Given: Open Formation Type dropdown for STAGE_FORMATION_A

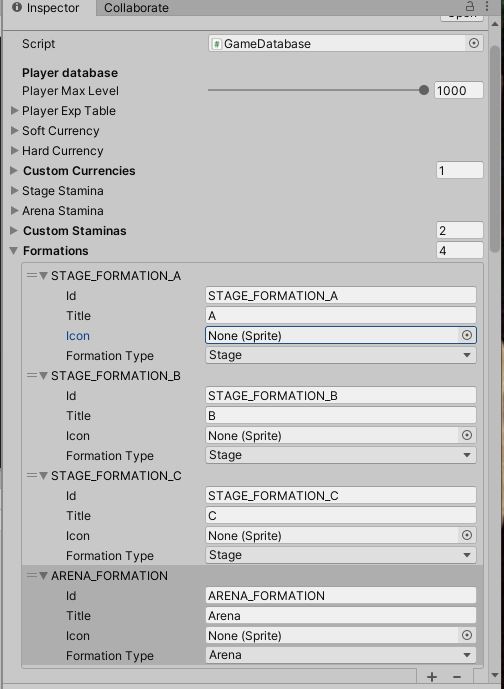Looking at the screenshot, I should click(341, 355).
